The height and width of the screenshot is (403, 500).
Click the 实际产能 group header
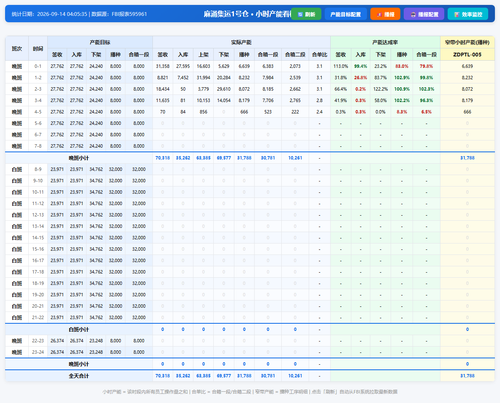[x=241, y=42]
